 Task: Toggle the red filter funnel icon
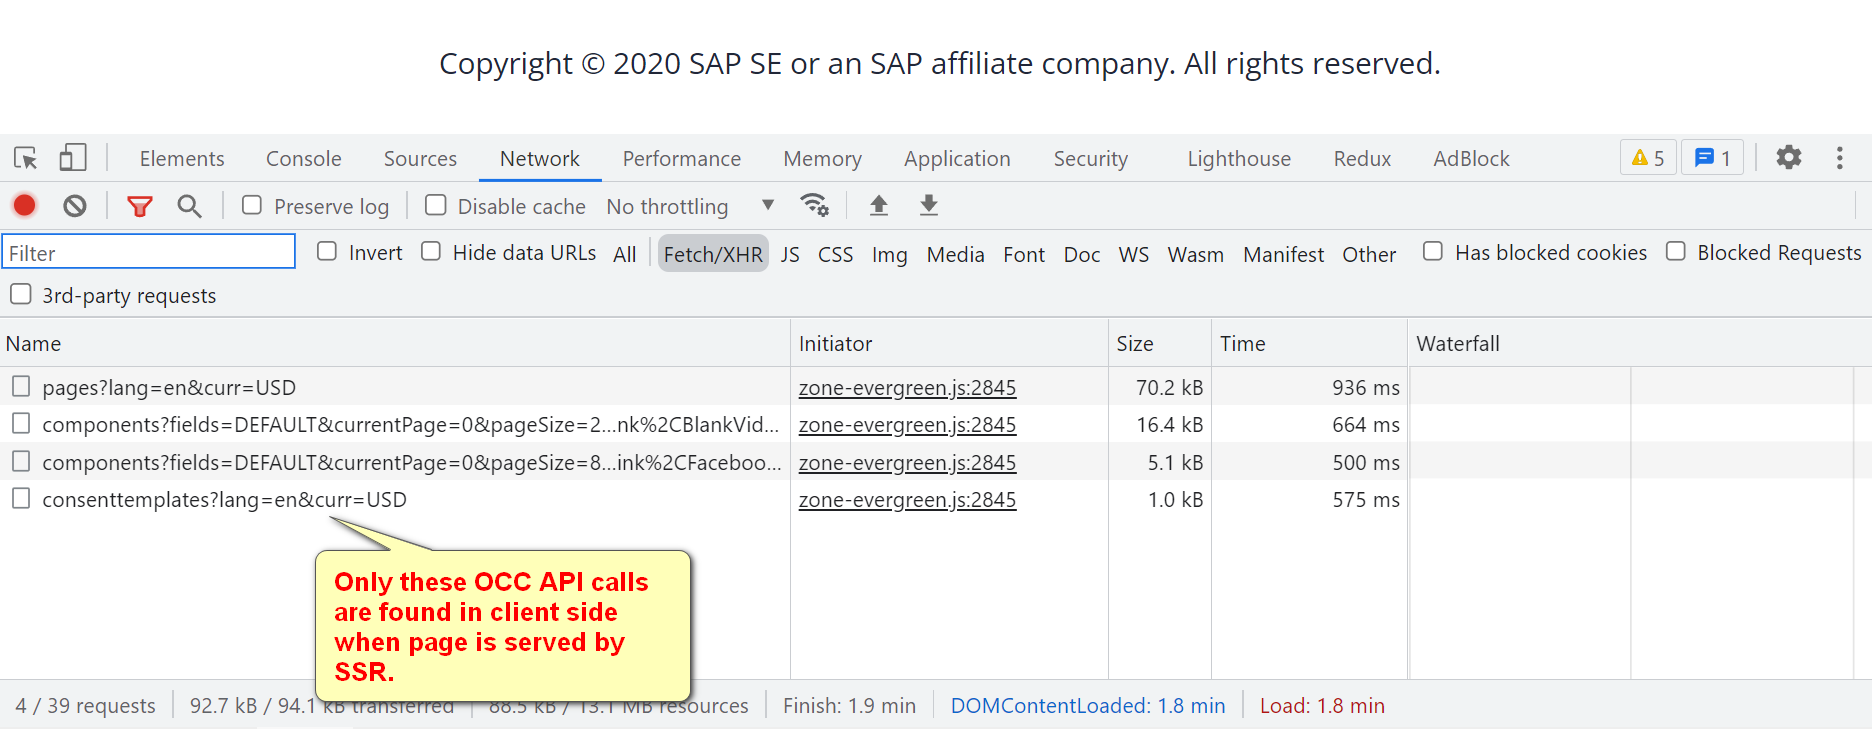click(140, 206)
